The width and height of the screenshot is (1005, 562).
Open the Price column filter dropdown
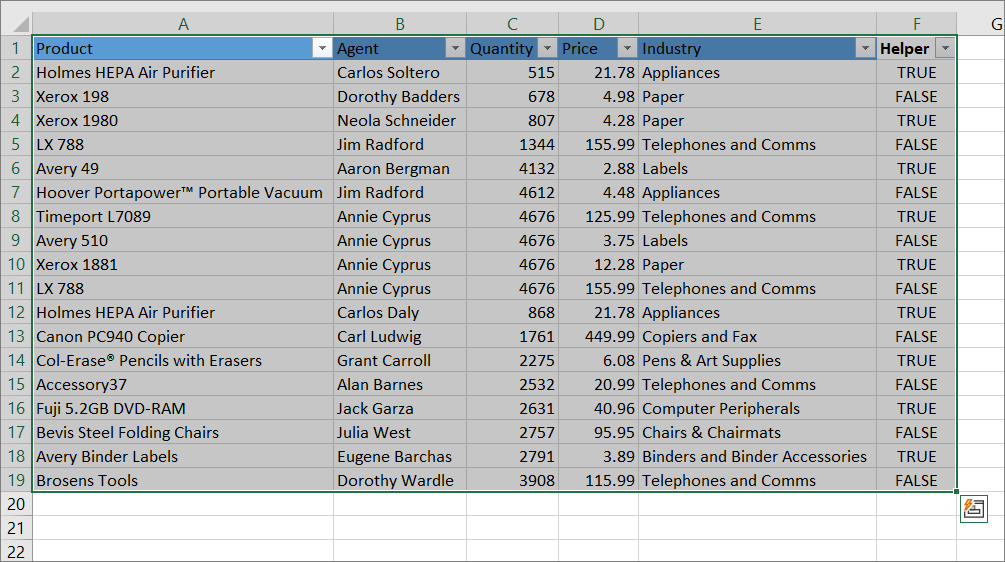tap(627, 48)
